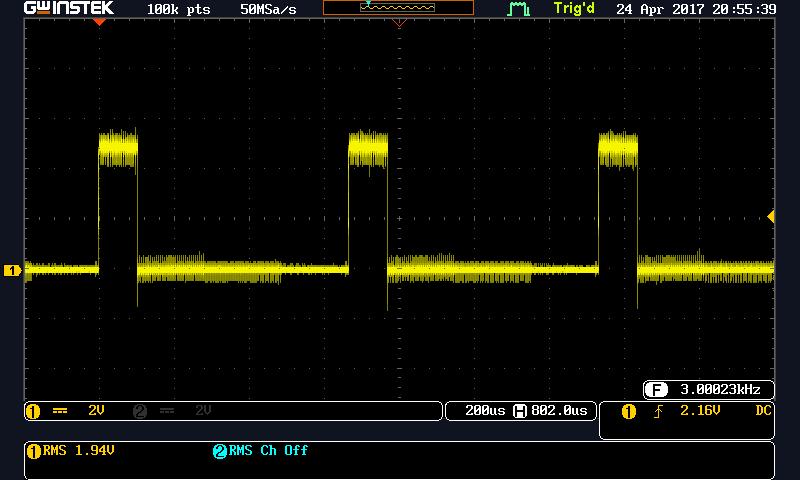Click the date and time display

696,9
